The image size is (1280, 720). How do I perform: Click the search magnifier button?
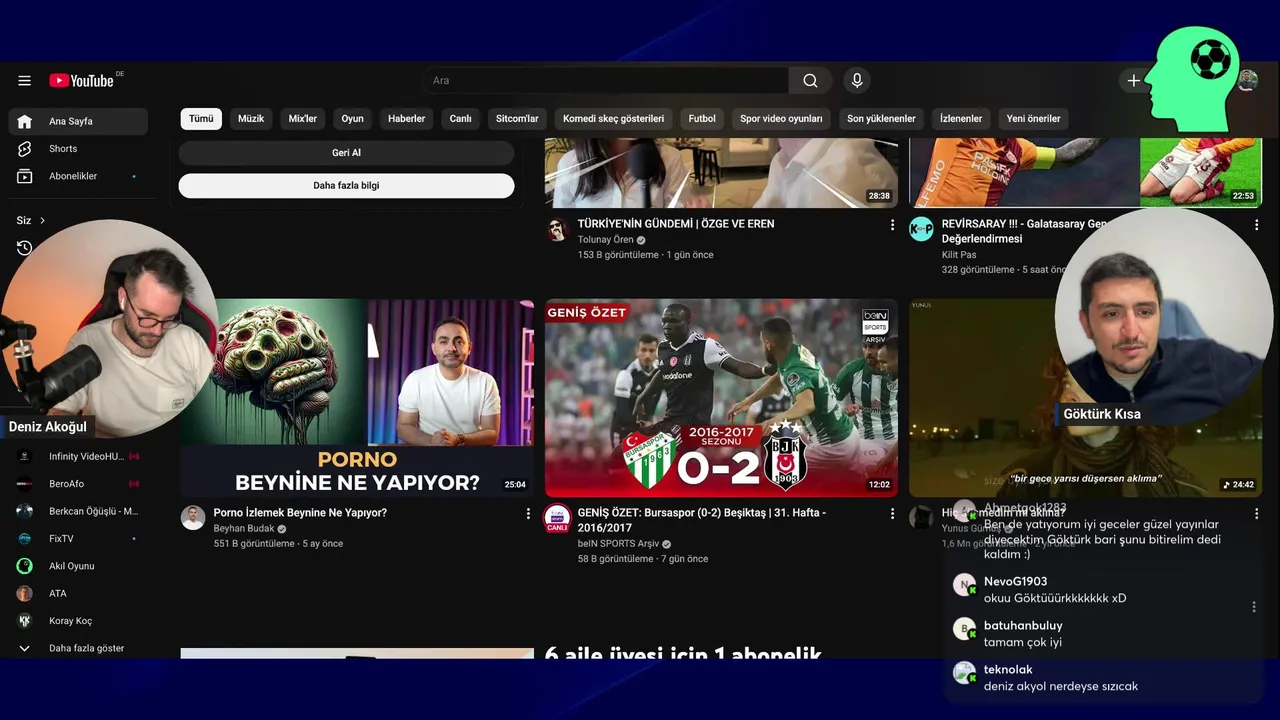(x=810, y=81)
